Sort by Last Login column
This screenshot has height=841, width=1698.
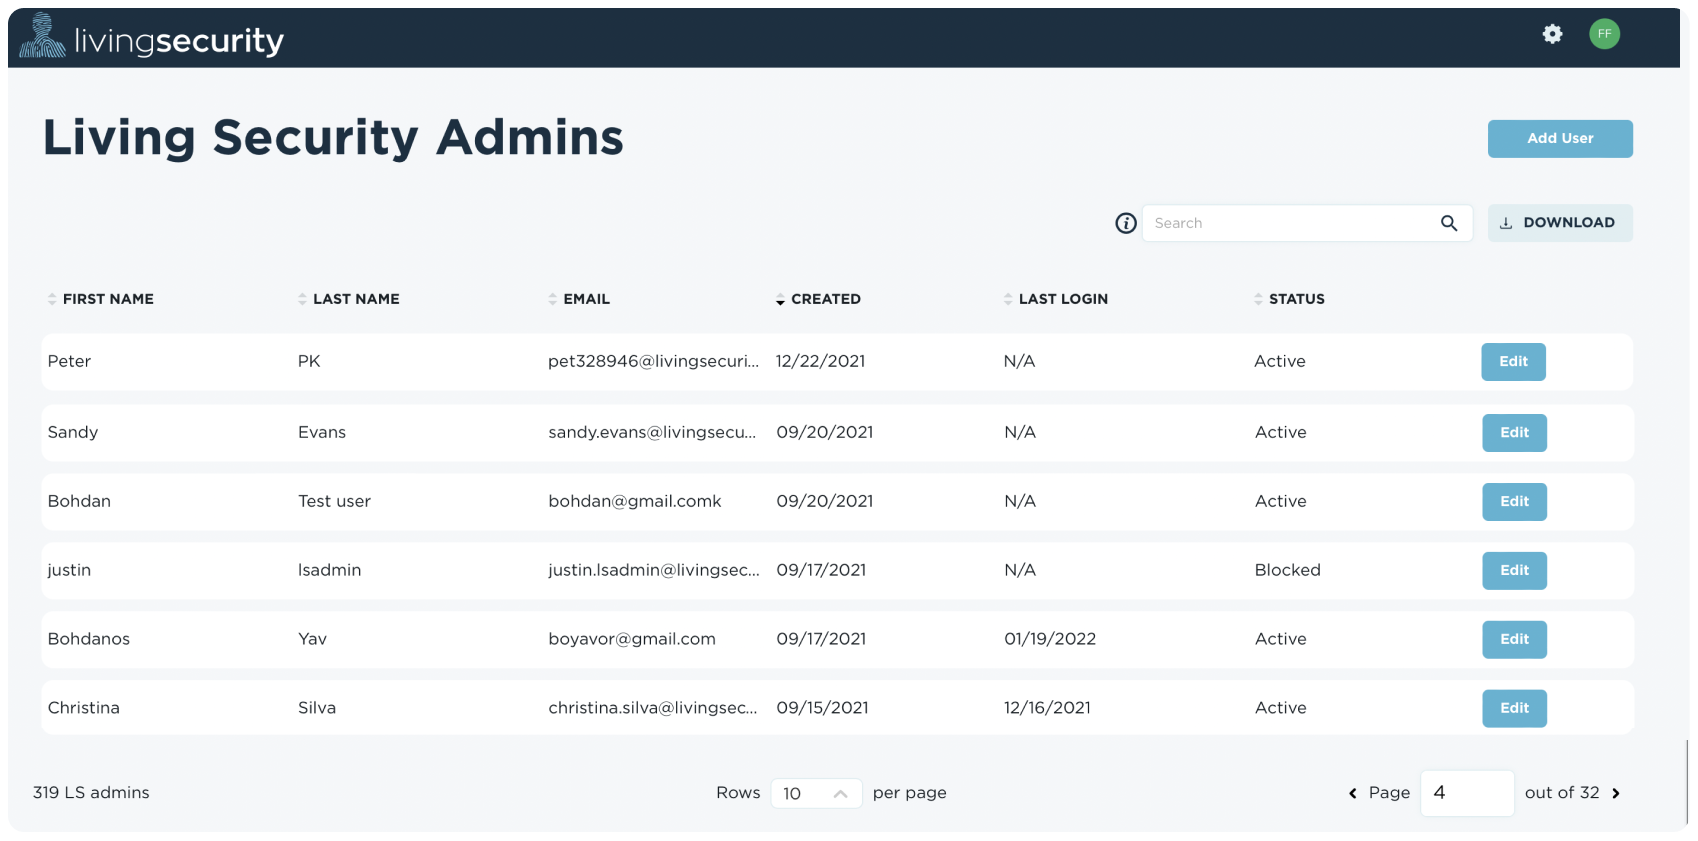[1055, 299]
